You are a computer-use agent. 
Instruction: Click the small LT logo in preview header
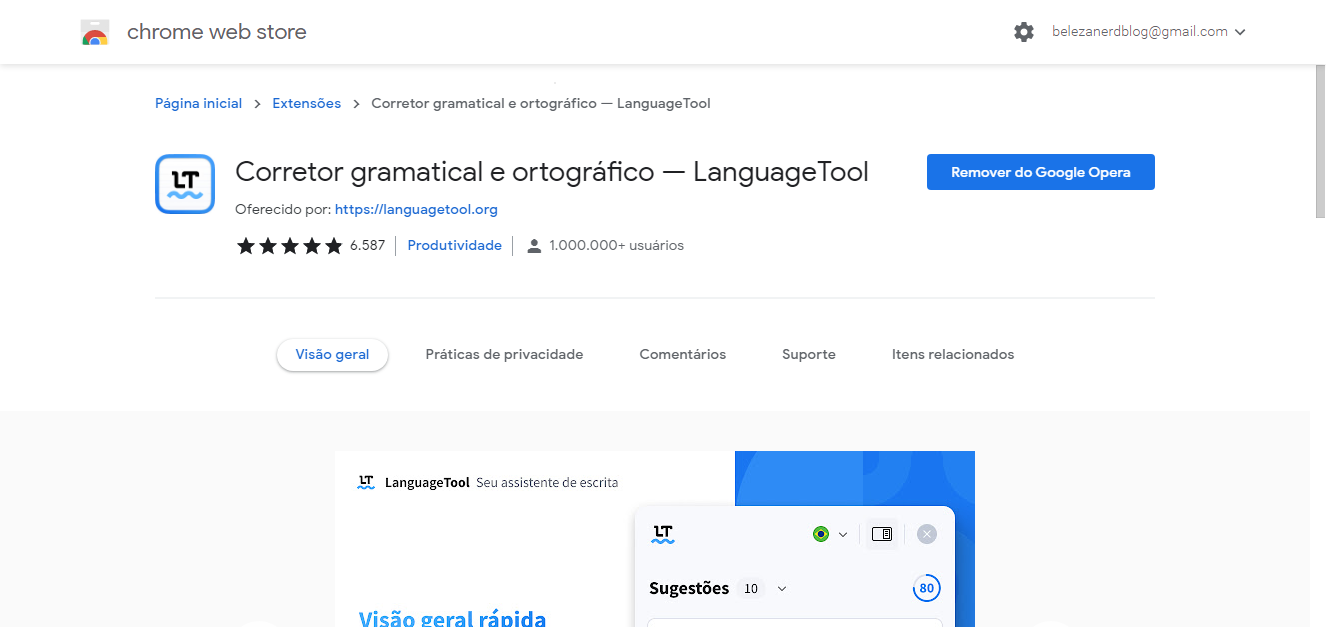[366, 482]
